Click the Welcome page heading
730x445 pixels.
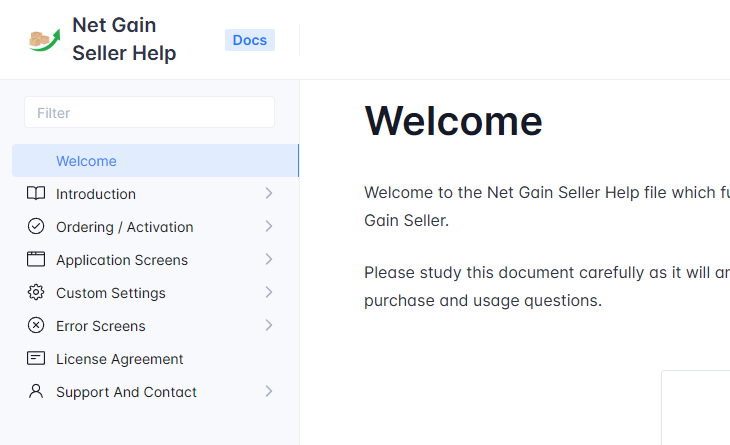[x=453, y=121]
